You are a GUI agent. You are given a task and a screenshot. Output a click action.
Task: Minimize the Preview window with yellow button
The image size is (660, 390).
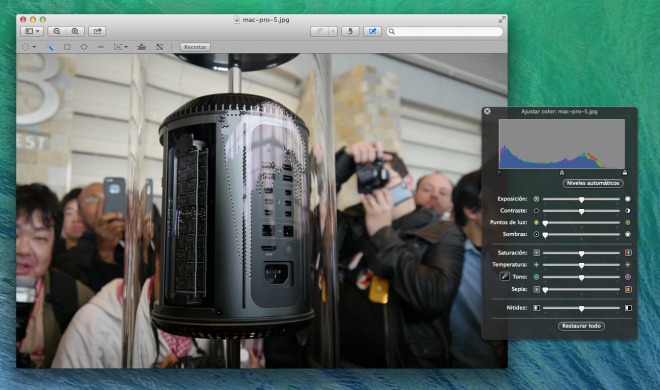(33, 19)
